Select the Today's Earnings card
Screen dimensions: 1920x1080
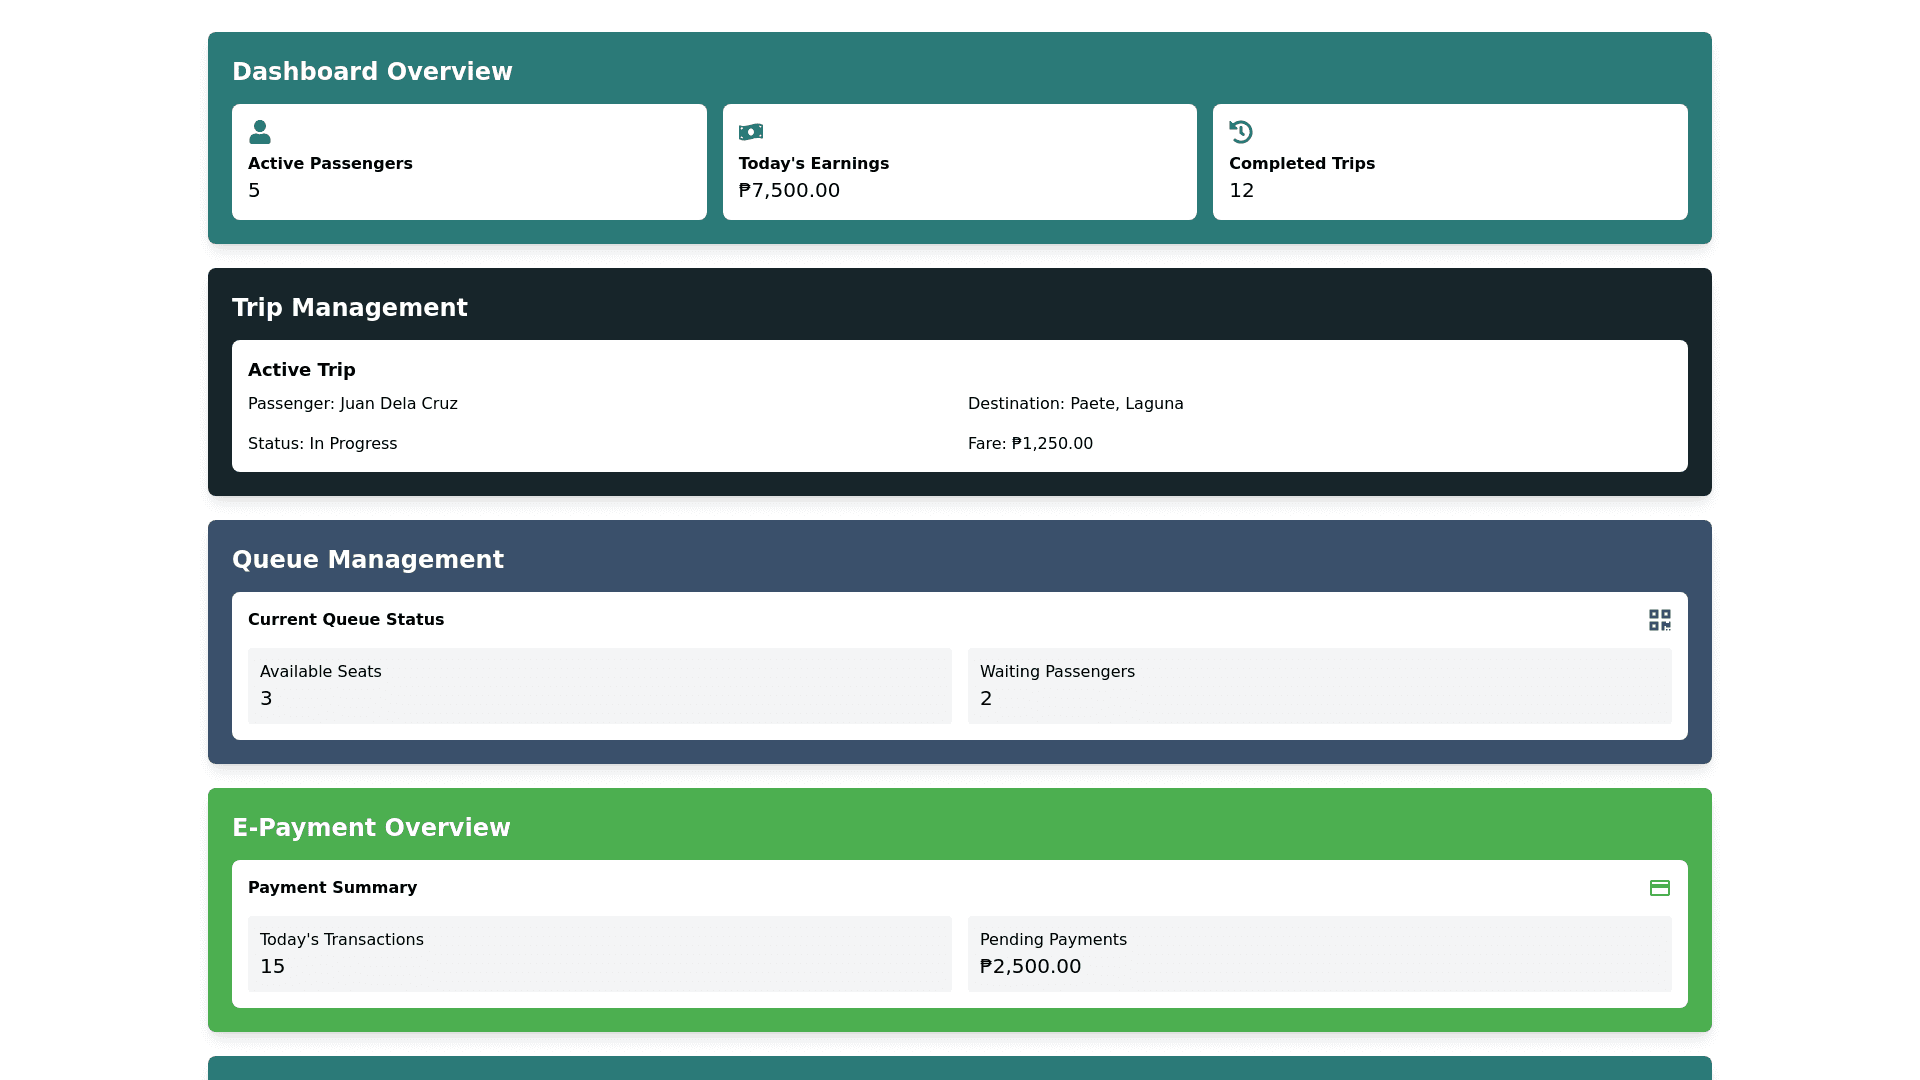959,162
